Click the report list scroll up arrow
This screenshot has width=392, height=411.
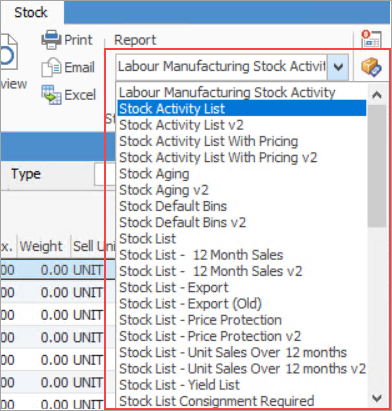point(377,95)
